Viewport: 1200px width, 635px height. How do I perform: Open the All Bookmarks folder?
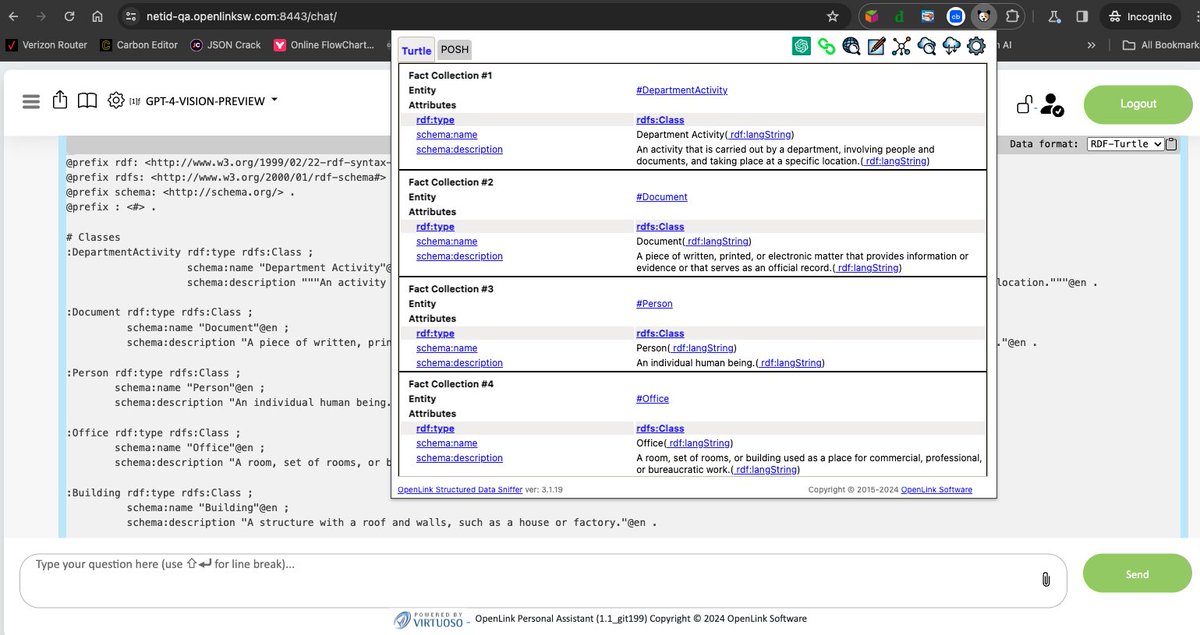coord(1160,45)
